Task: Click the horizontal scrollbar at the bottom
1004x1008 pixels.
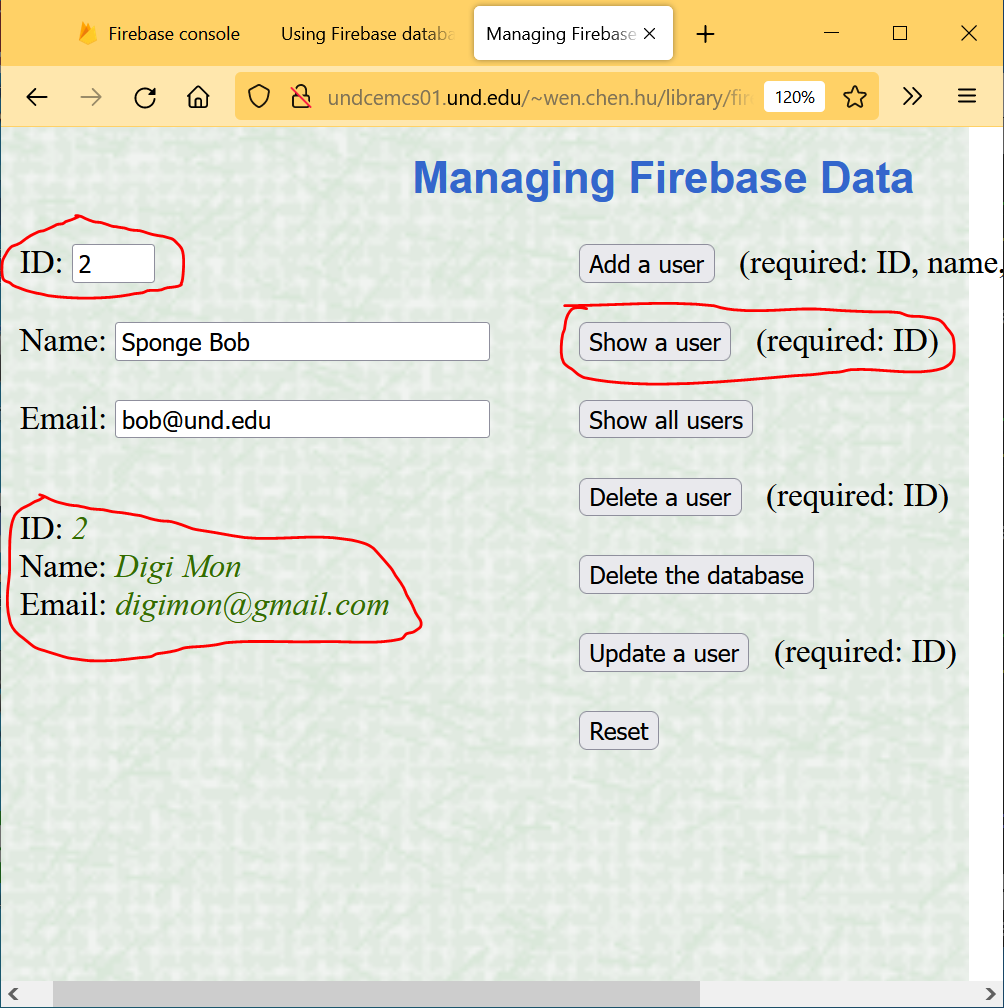Action: click(376, 993)
